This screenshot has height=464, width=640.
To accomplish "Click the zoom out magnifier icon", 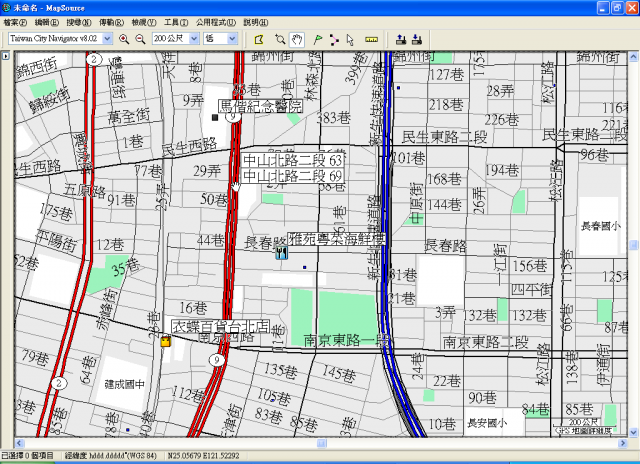I will [x=140, y=39].
